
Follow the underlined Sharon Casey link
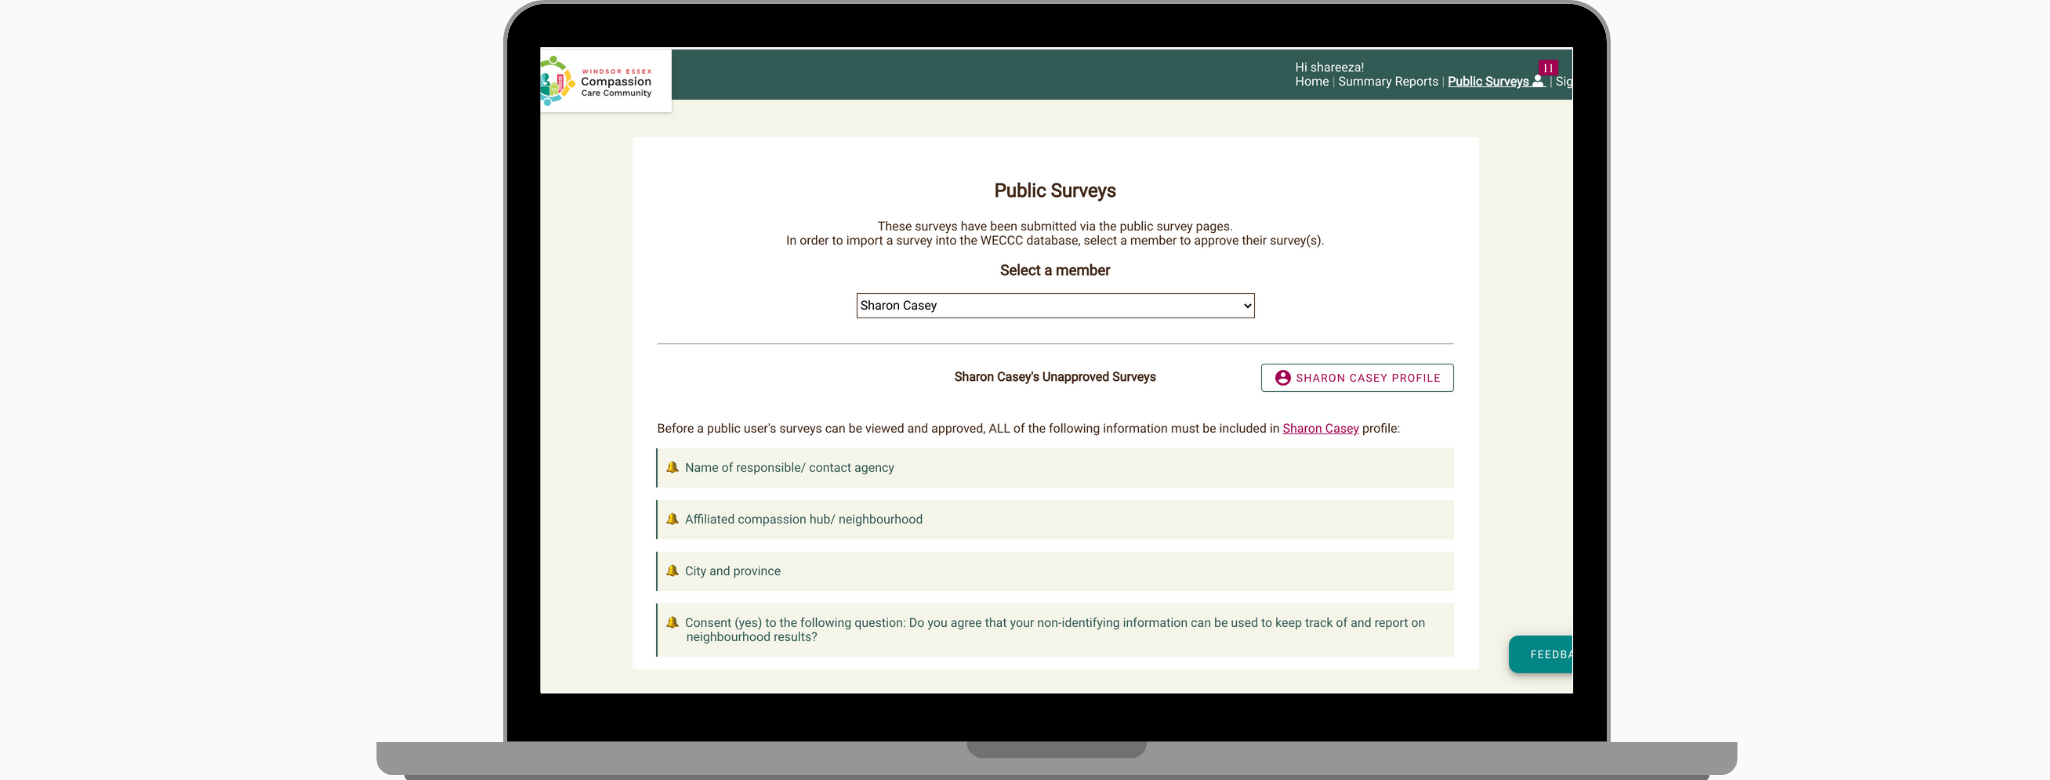click(x=1320, y=429)
